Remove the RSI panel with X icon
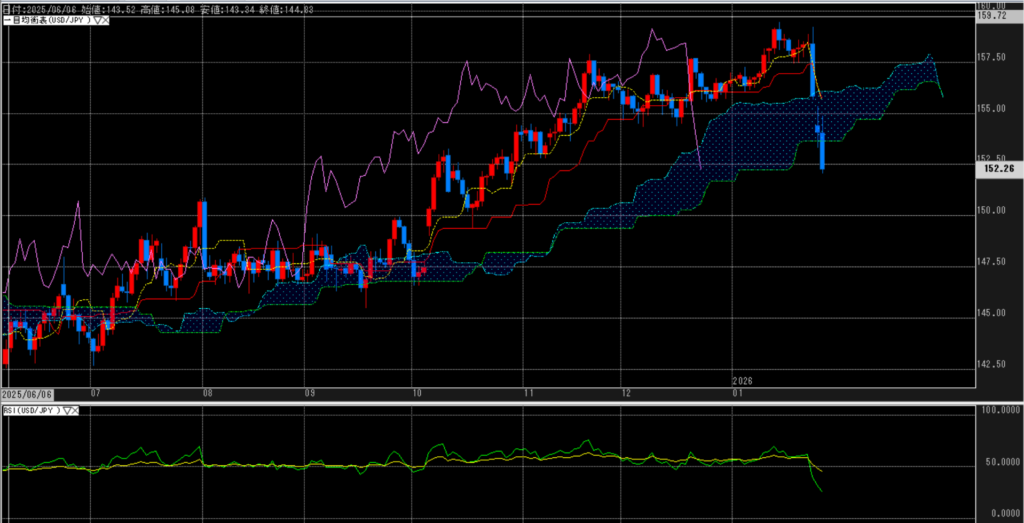Image resolution: width=1024 pixels, height=523 pixels. click(x=76, y=410)
